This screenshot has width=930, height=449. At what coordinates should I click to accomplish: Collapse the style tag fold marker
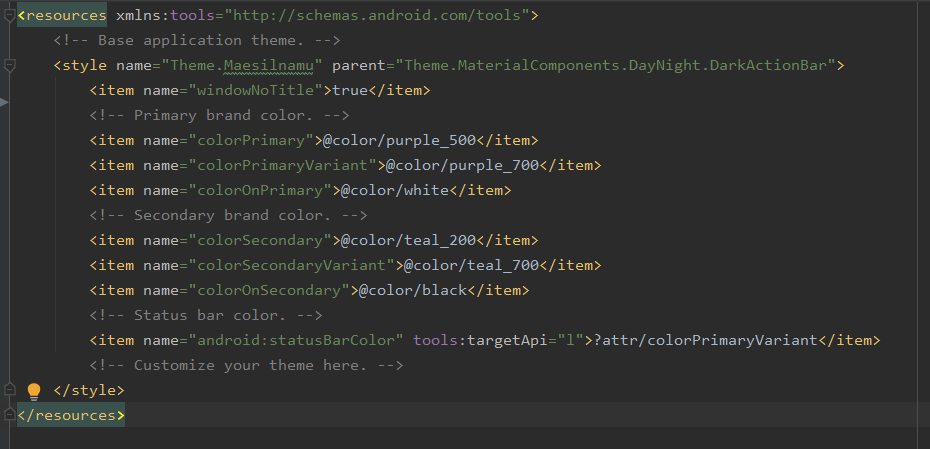click(x=9, y=66)
